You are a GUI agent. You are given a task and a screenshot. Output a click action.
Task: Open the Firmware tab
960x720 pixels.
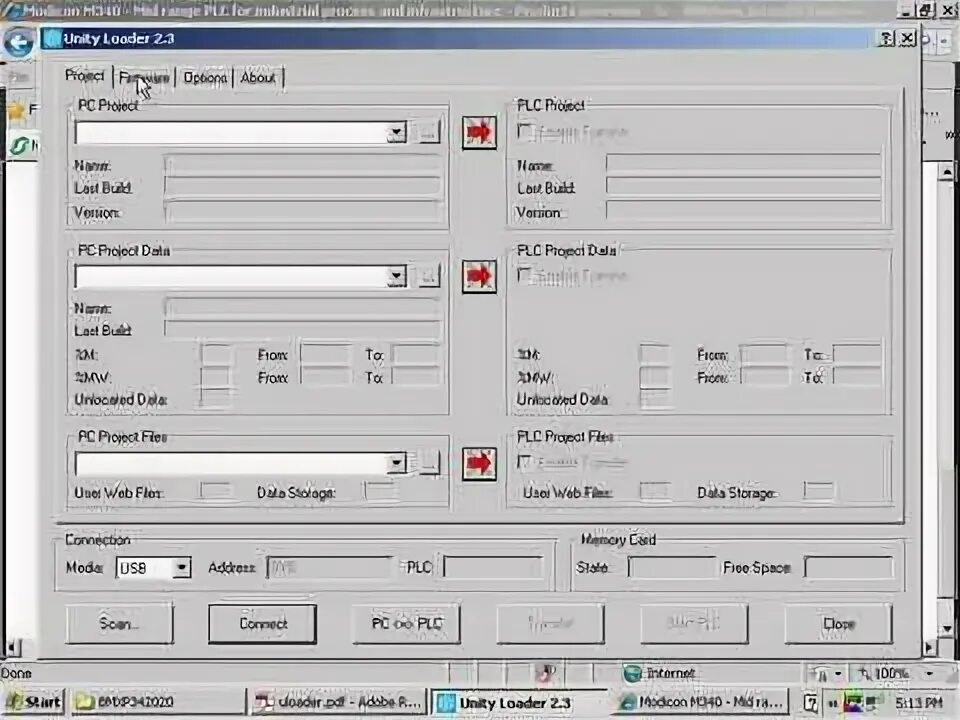tap(144, 78)
